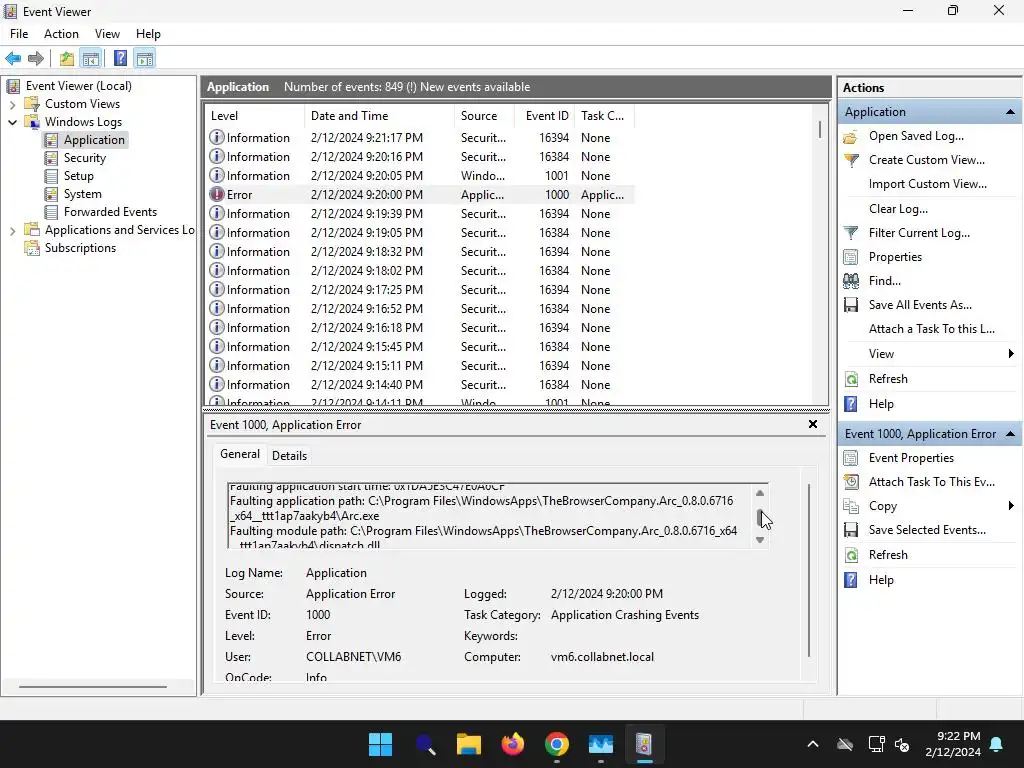Select System log in the tree
Image resolution: width=1024 pixels, height=768 pixels.
tap(82, 194)
